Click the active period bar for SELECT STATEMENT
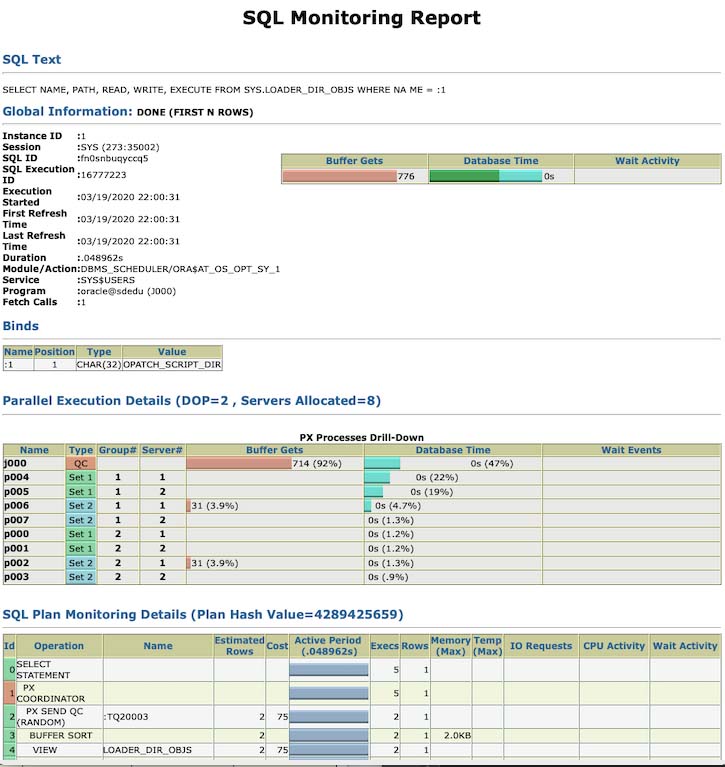 tap(329, 670)
